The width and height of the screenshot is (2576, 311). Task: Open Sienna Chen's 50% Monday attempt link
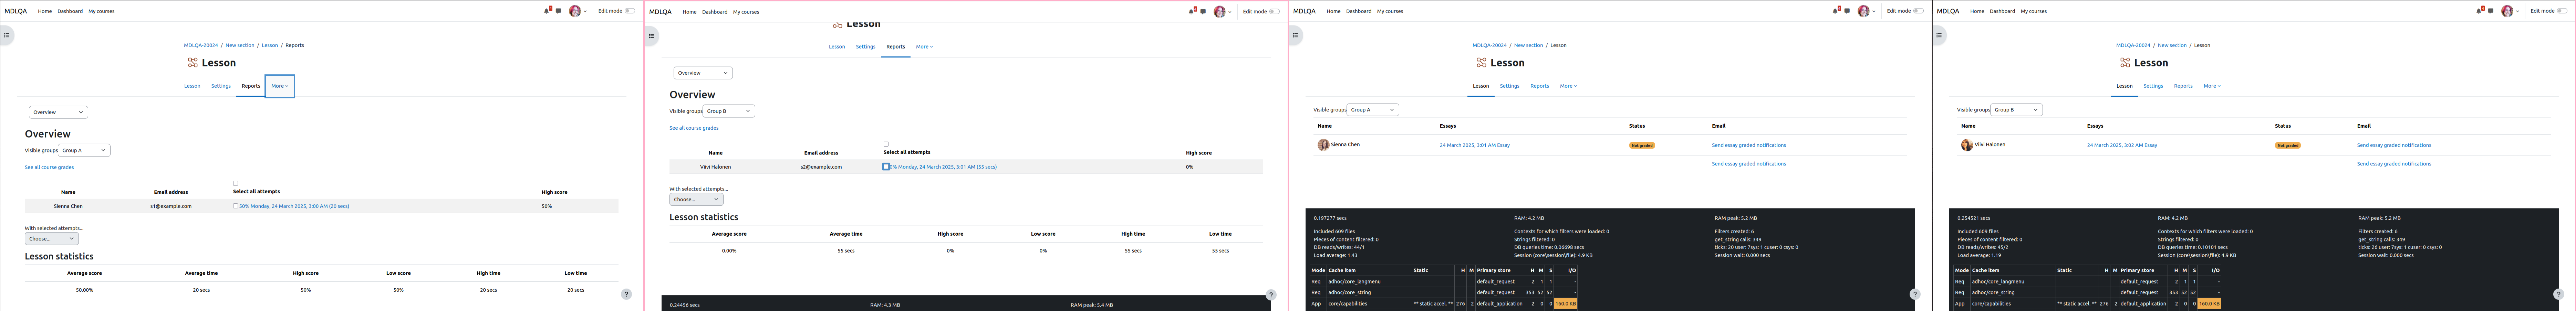pyautogui.click(x=294, y=206)
